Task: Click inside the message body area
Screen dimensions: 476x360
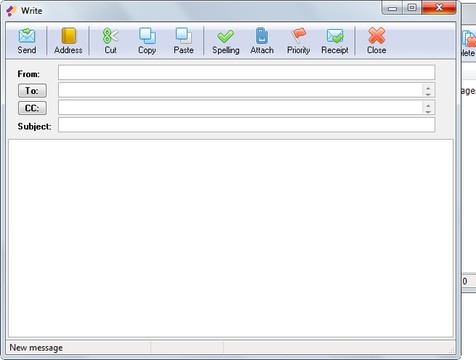Action: 231,238
